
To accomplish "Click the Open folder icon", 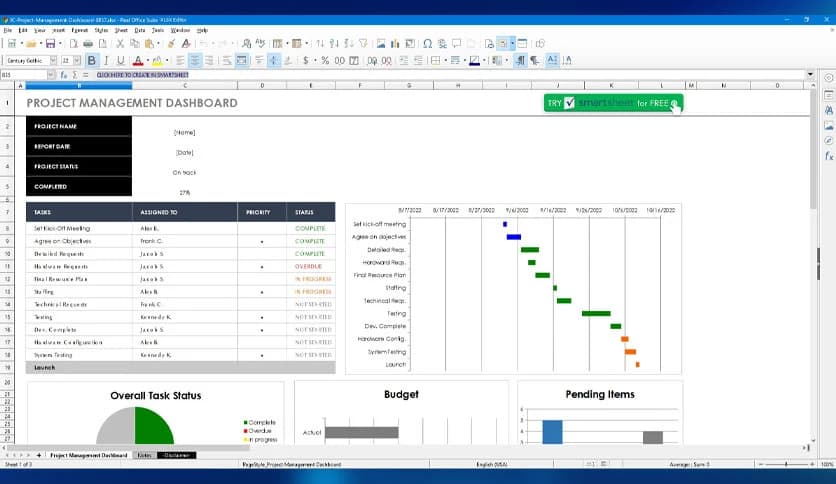I will point(31,44).
